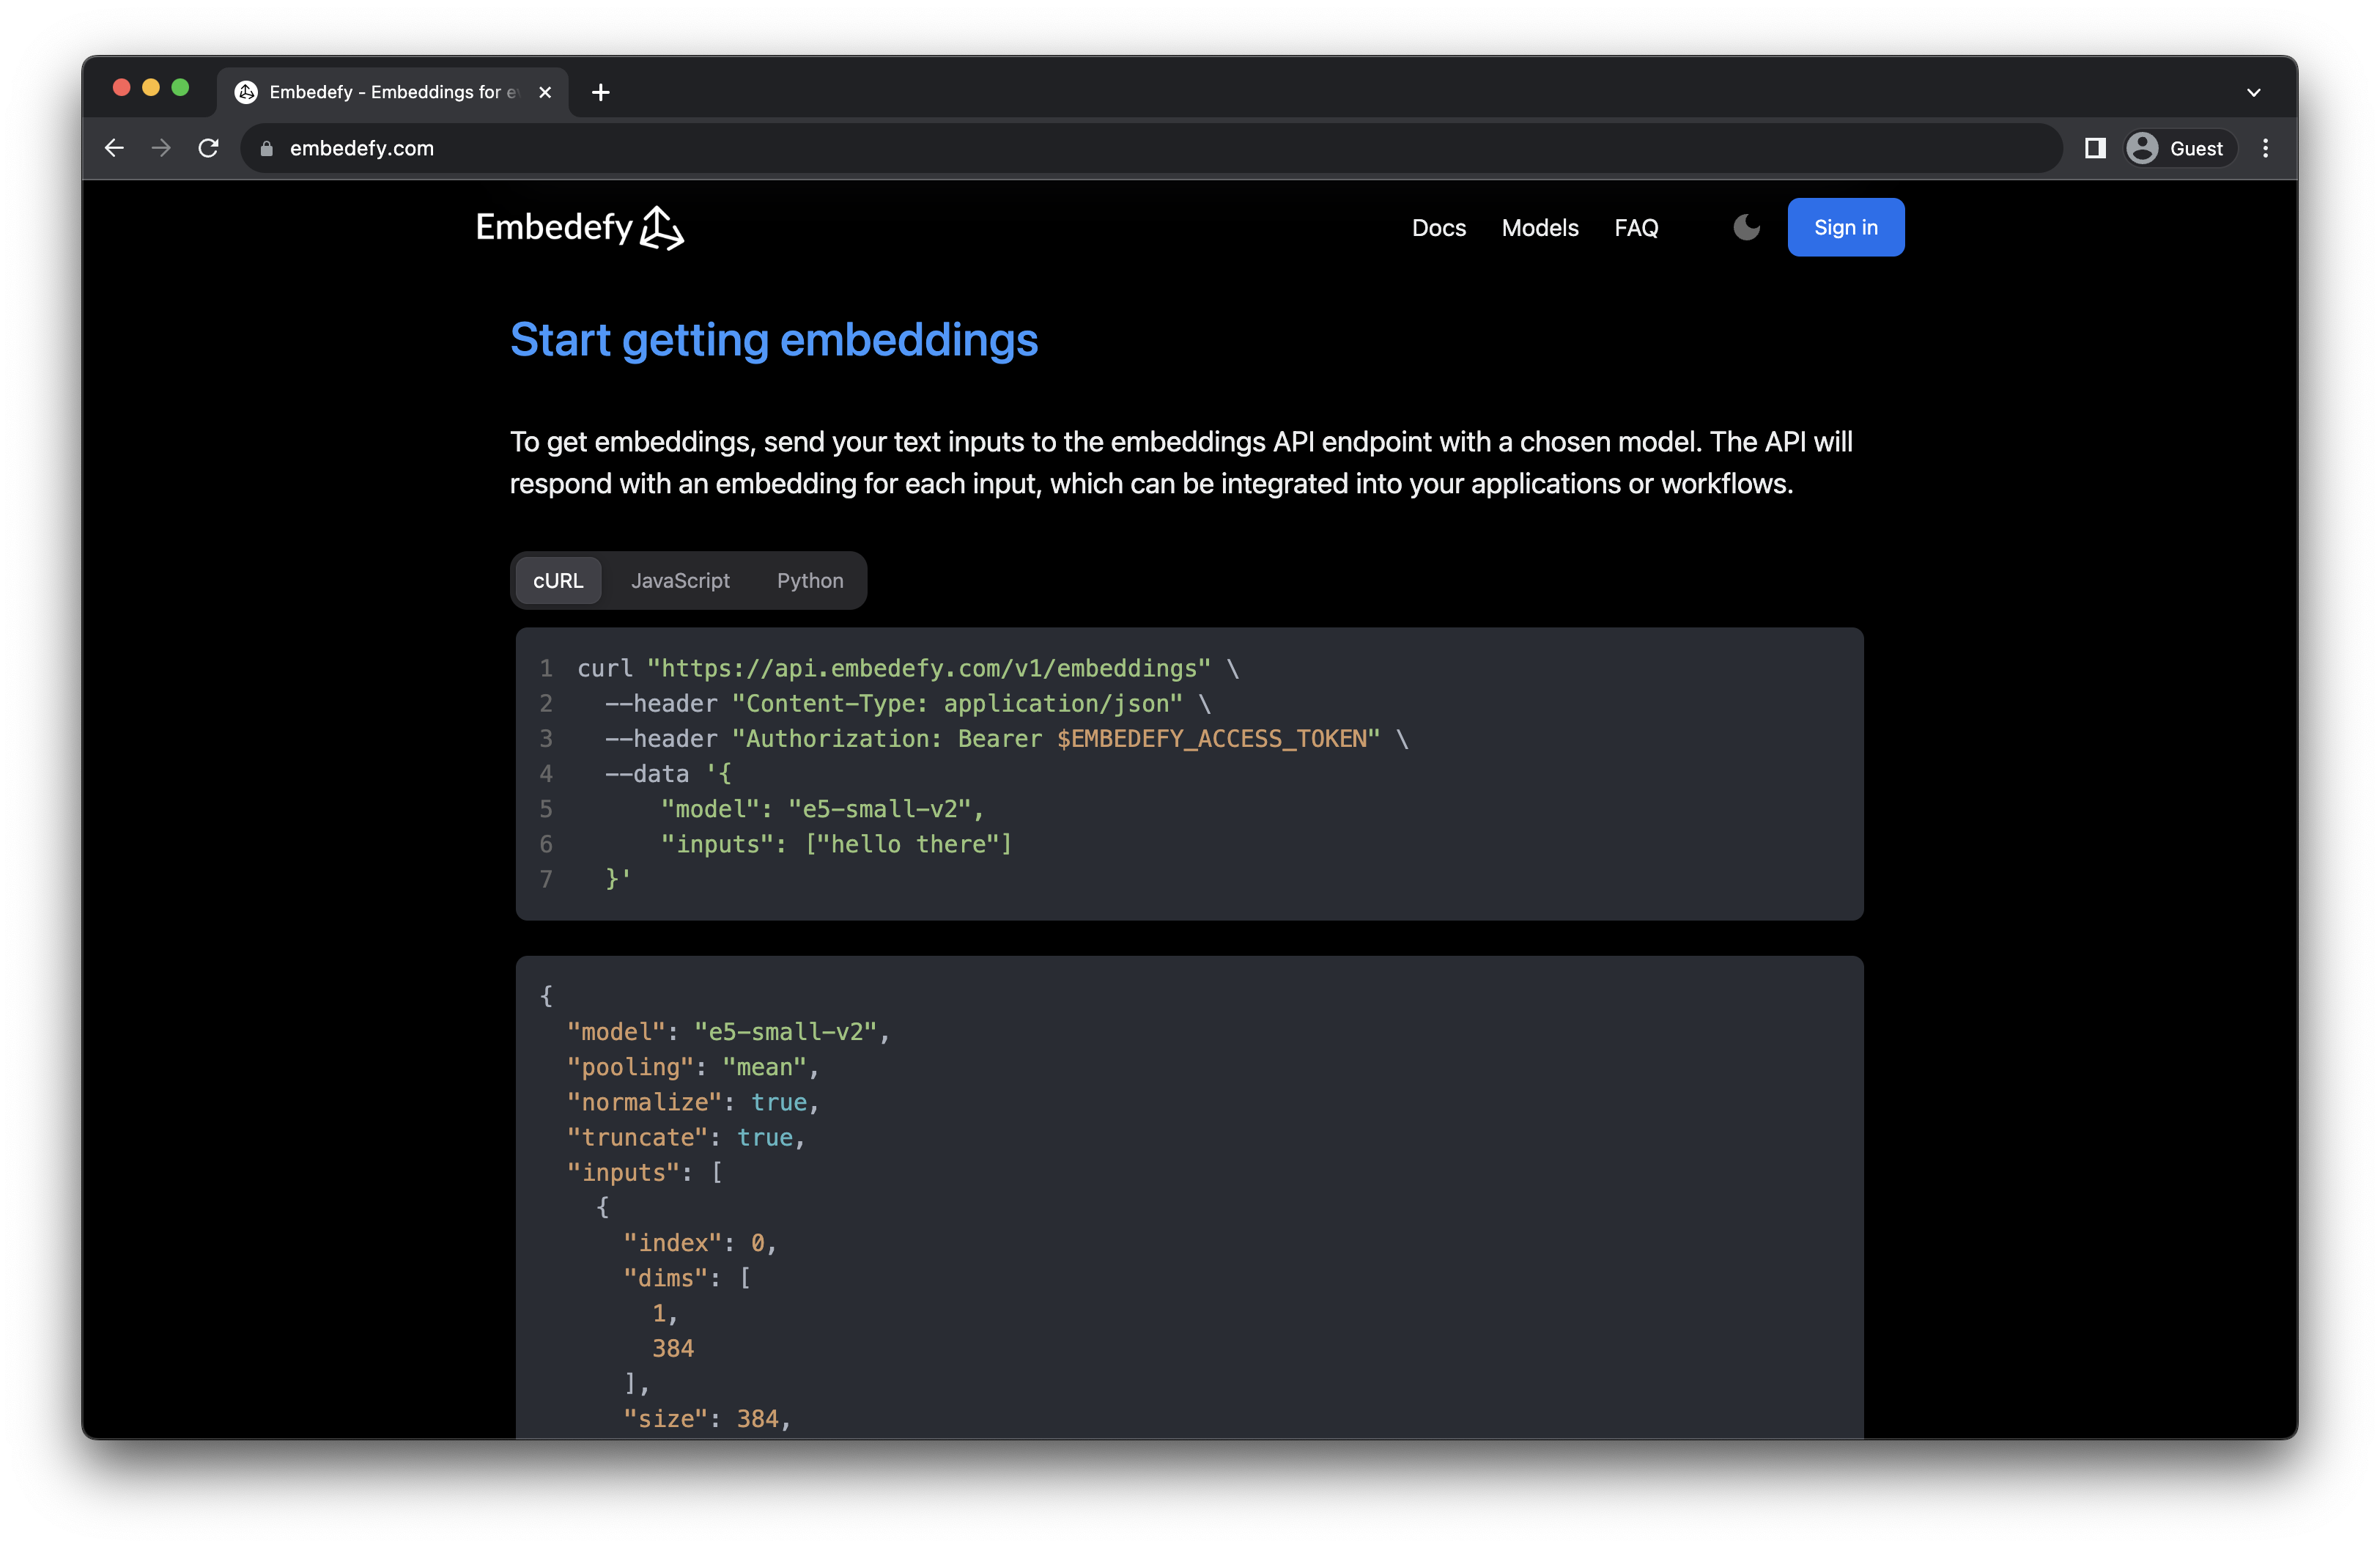
Task: Switch to the JavaScript code tab
Action: (680, 580)
